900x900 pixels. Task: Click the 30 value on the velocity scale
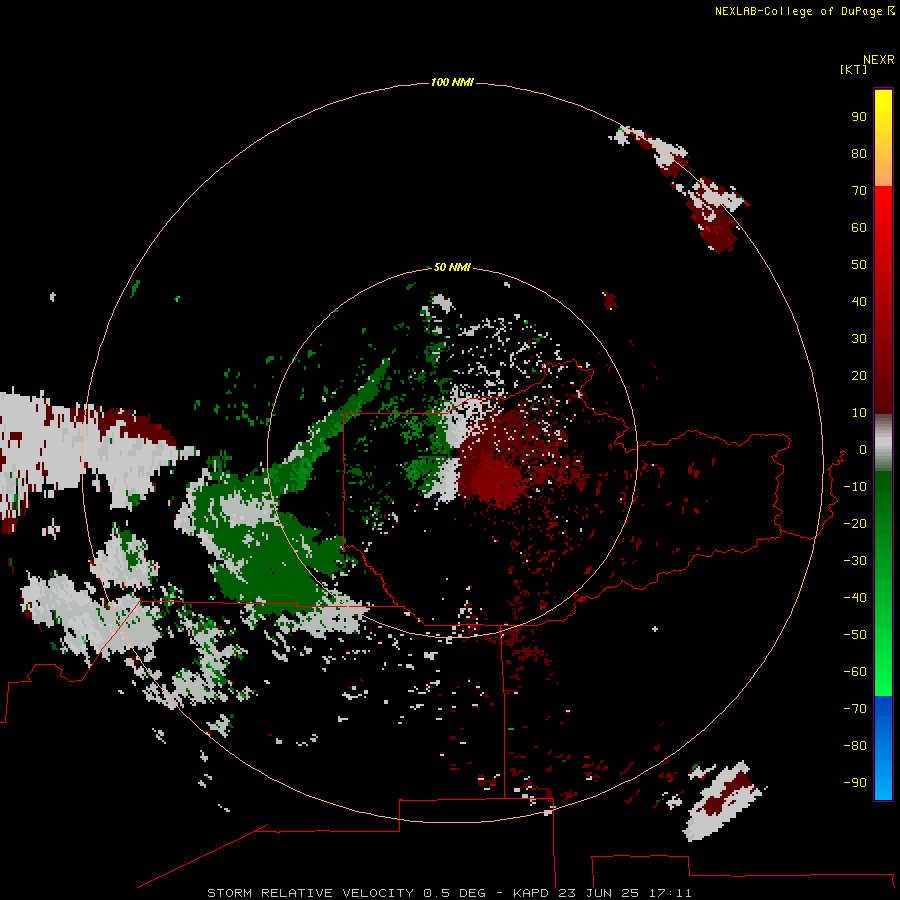[859, 339]
